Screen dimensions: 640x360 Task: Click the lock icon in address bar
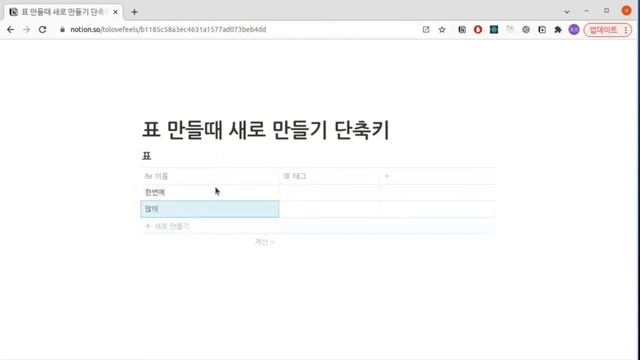tap(62, 29)
